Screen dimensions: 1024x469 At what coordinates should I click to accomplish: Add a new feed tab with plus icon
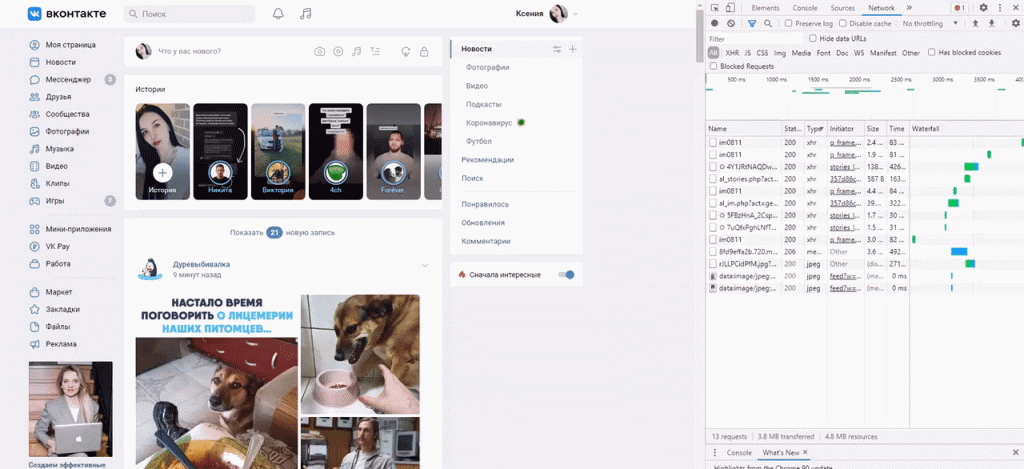click(573, 49)
